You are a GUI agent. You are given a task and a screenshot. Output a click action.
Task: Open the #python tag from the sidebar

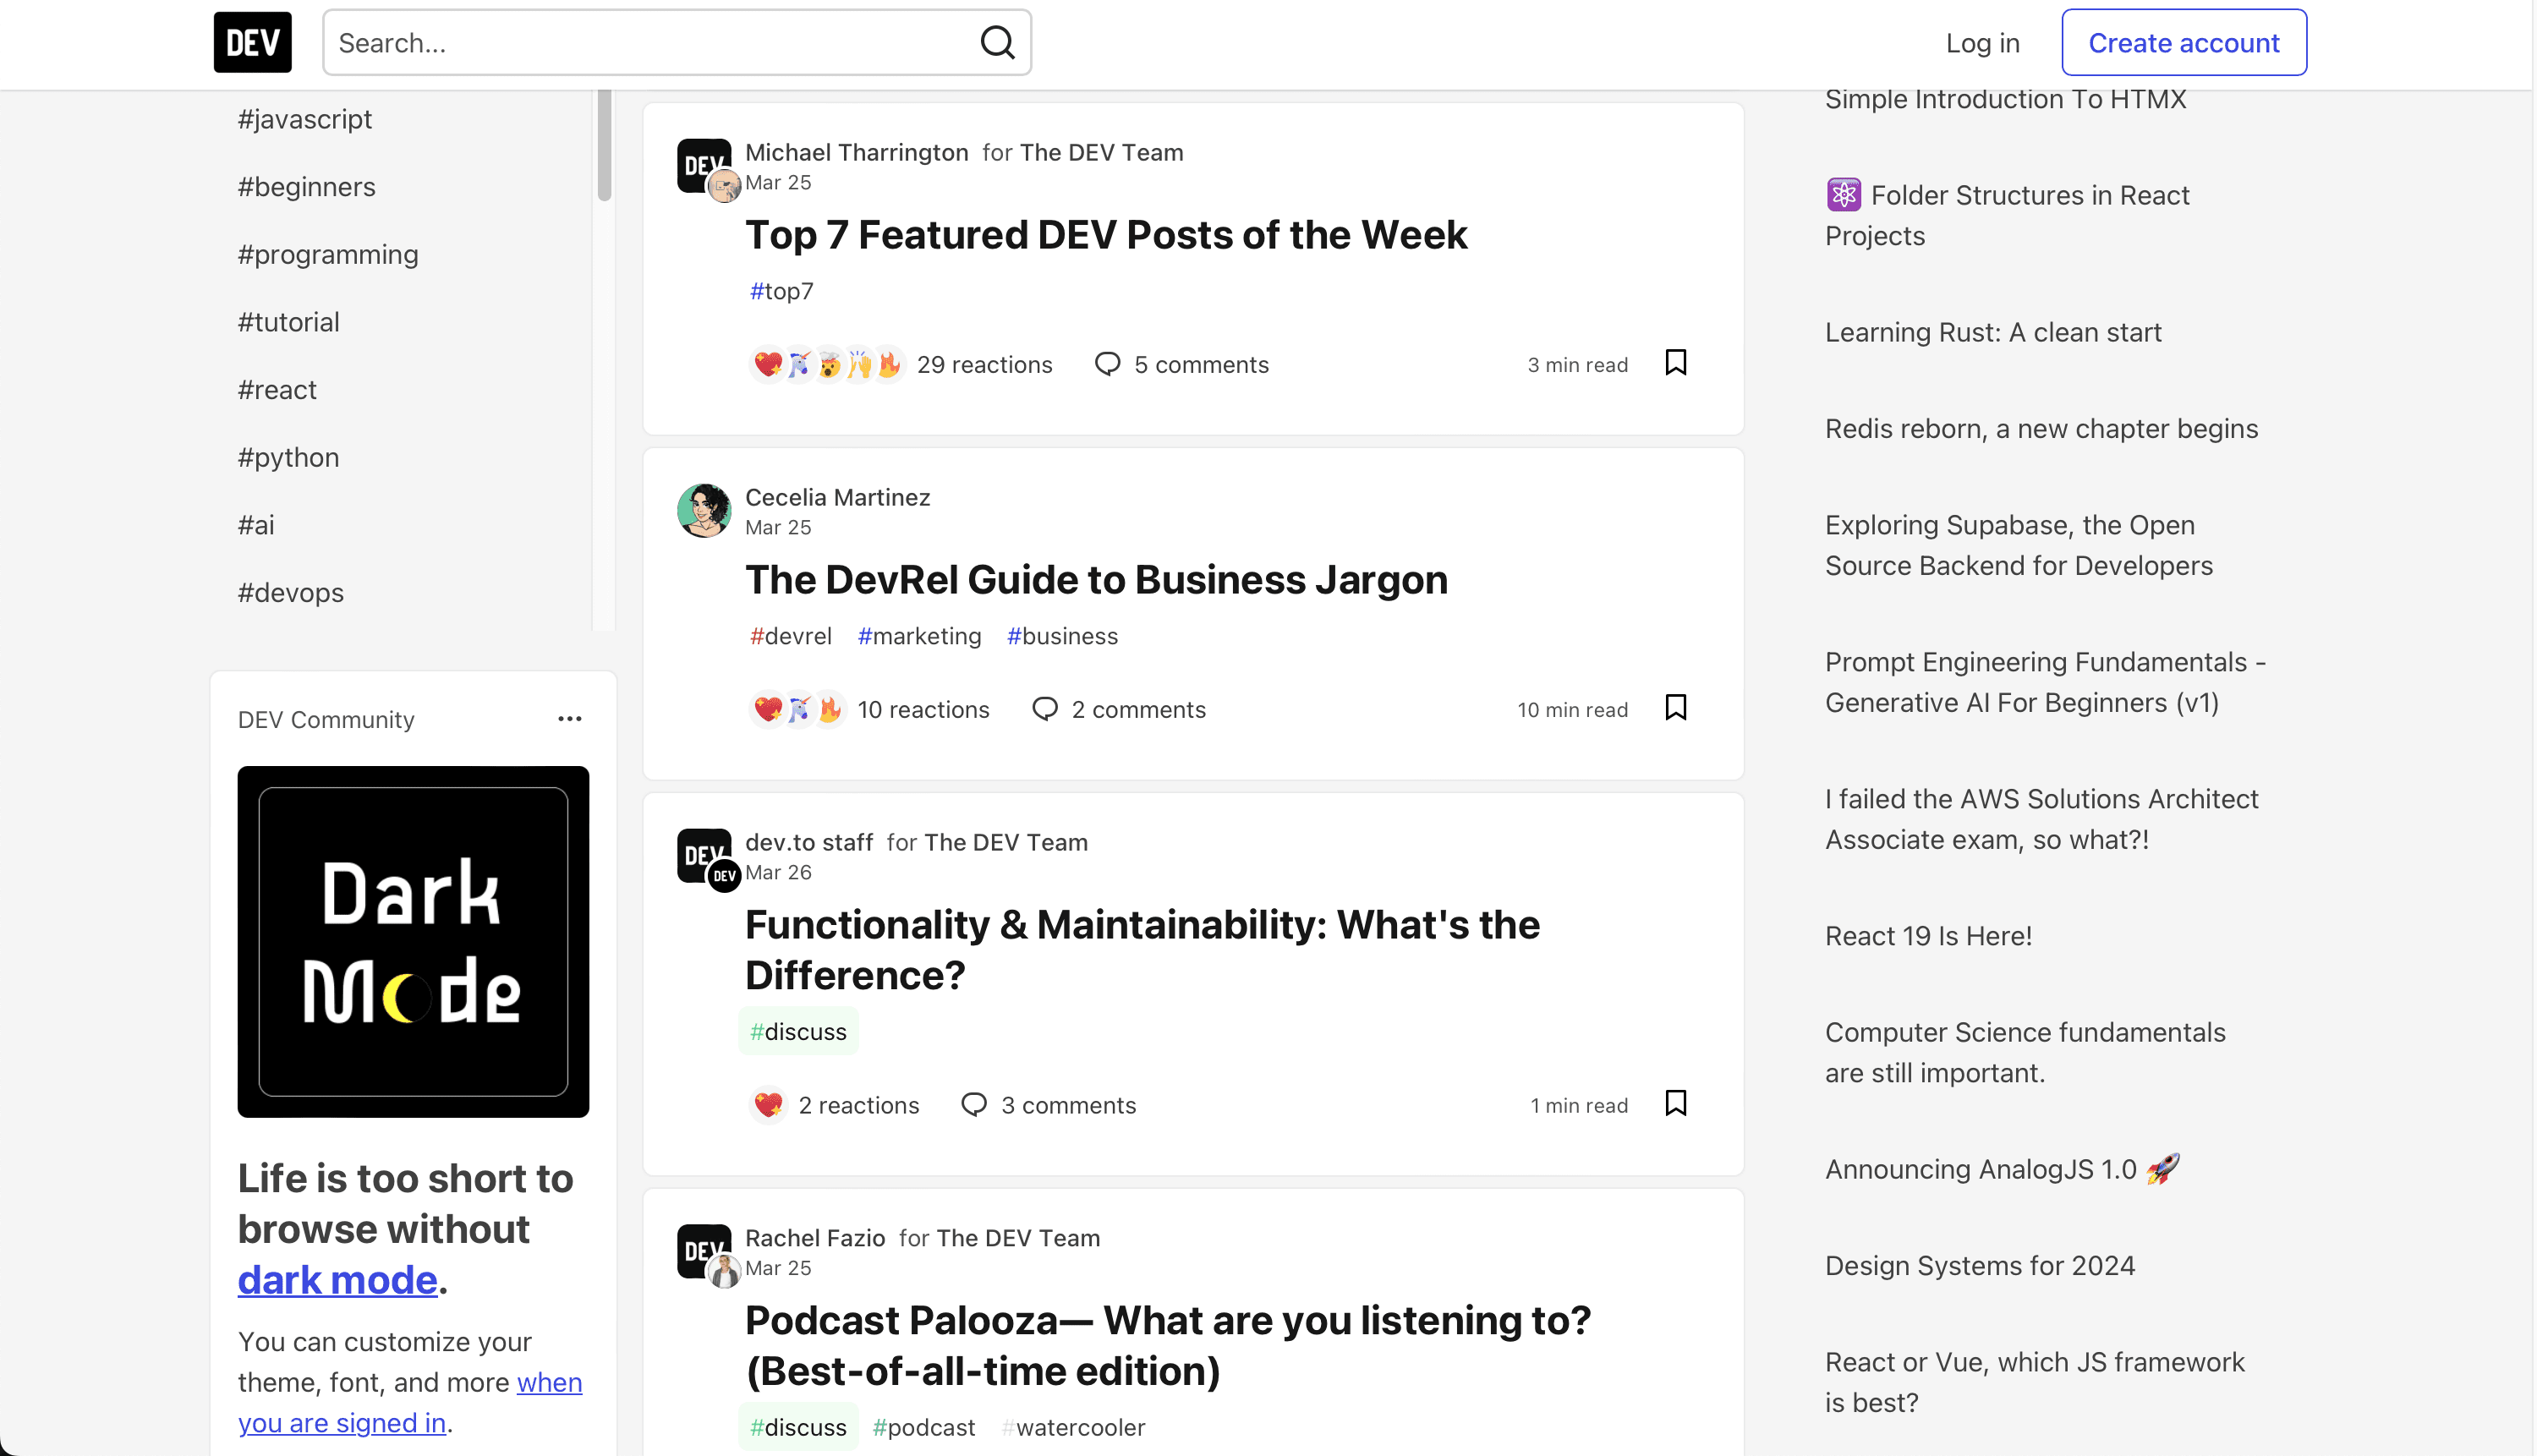pos(288,457)
